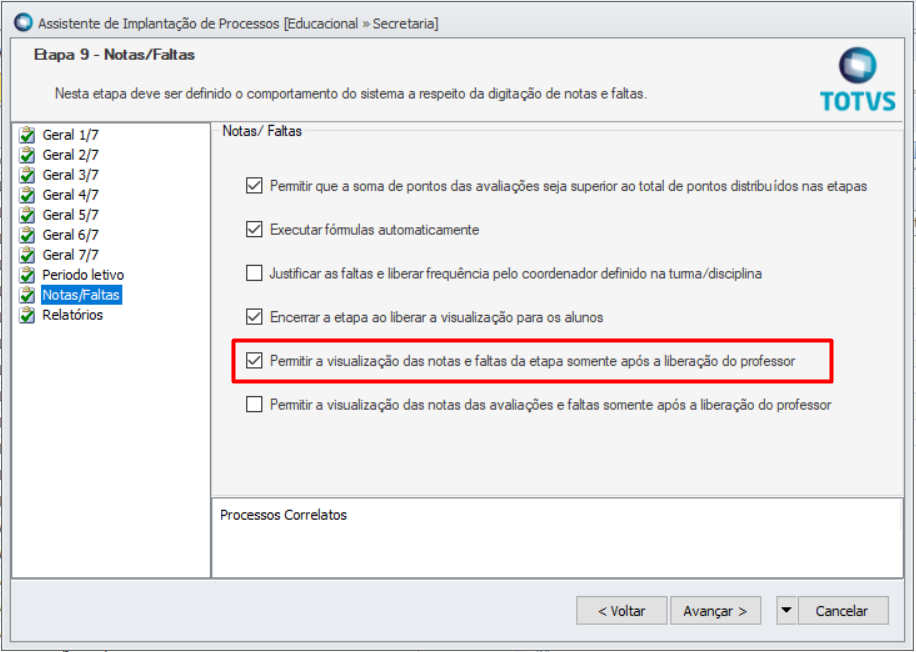This screenshot has height=652, width=916.
Task: Enable 'Justificar as faltas e liberar frequência' checkbox
Action: pos(254,273)
